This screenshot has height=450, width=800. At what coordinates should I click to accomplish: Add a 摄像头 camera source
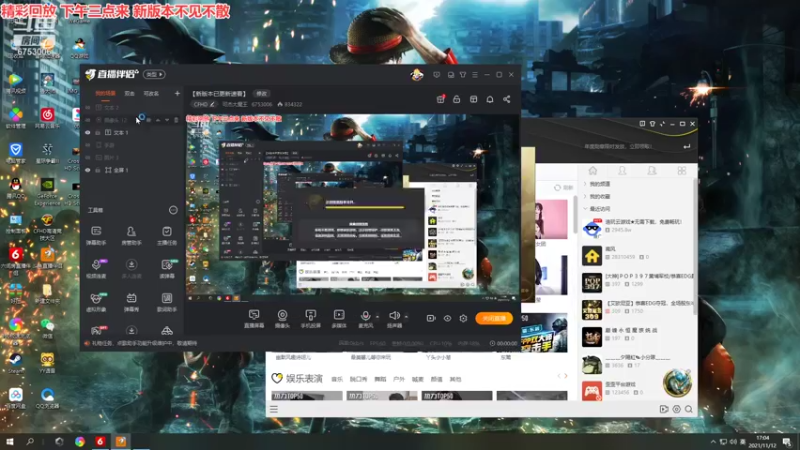[x=282, y=318]
